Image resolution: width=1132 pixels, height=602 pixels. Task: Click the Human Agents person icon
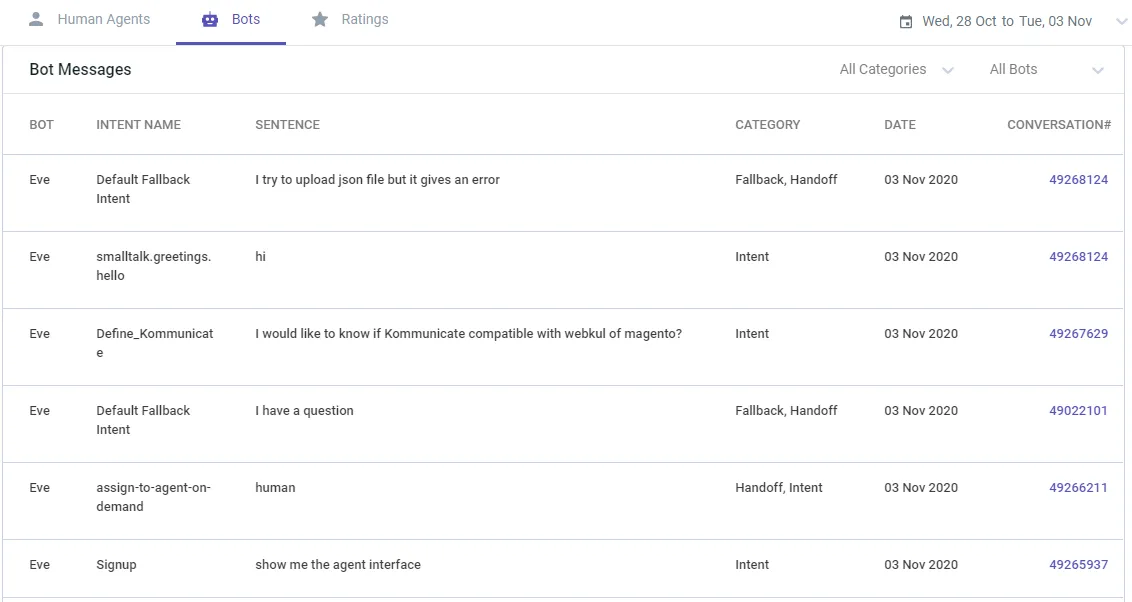click(x=37, y=20)
